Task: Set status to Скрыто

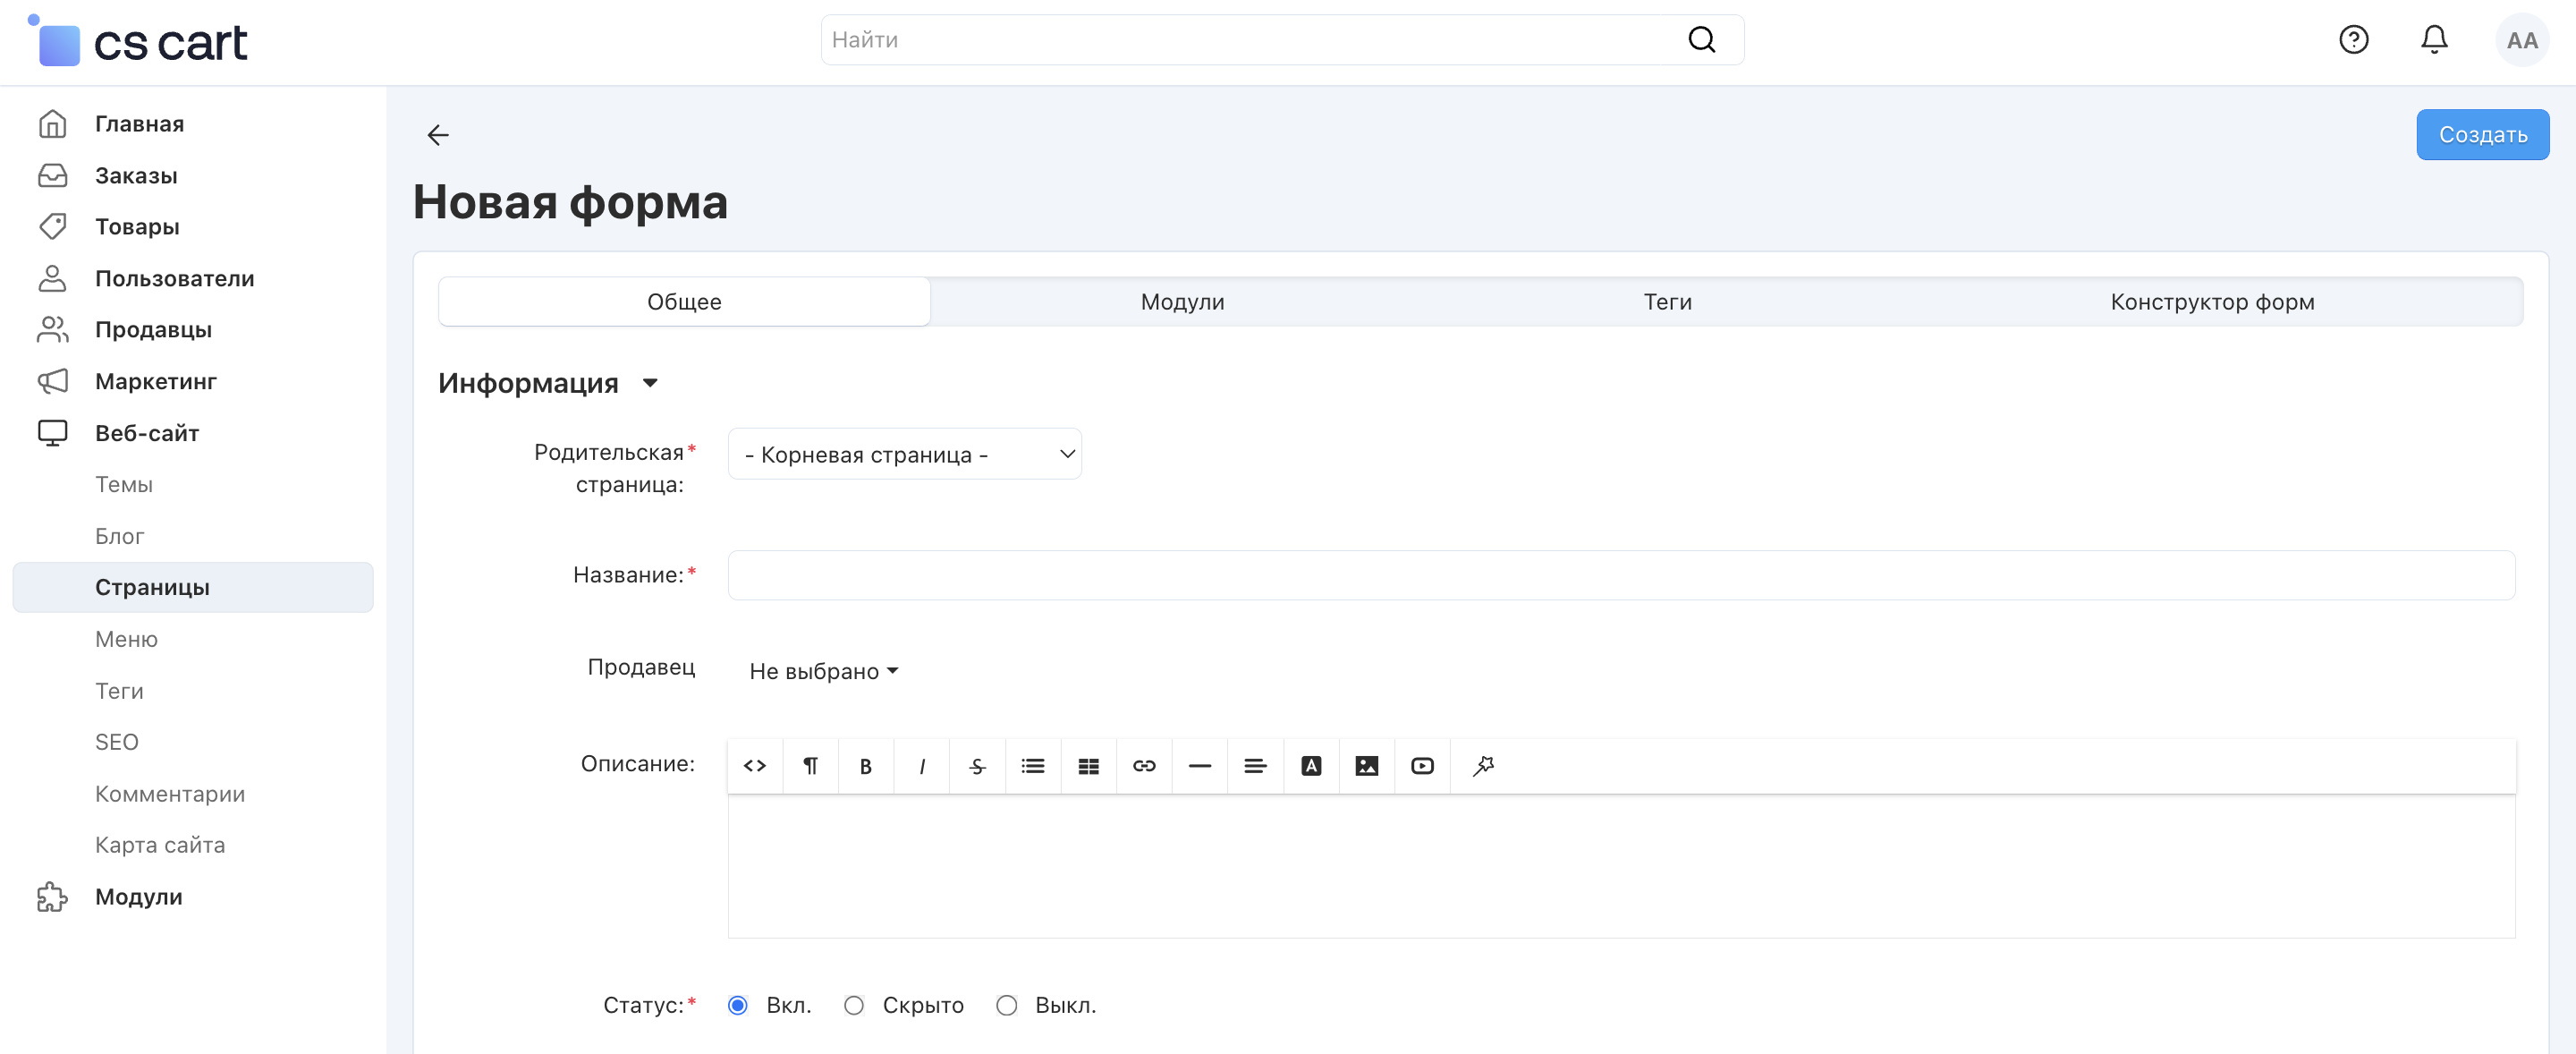Action: coord(854,1005)
